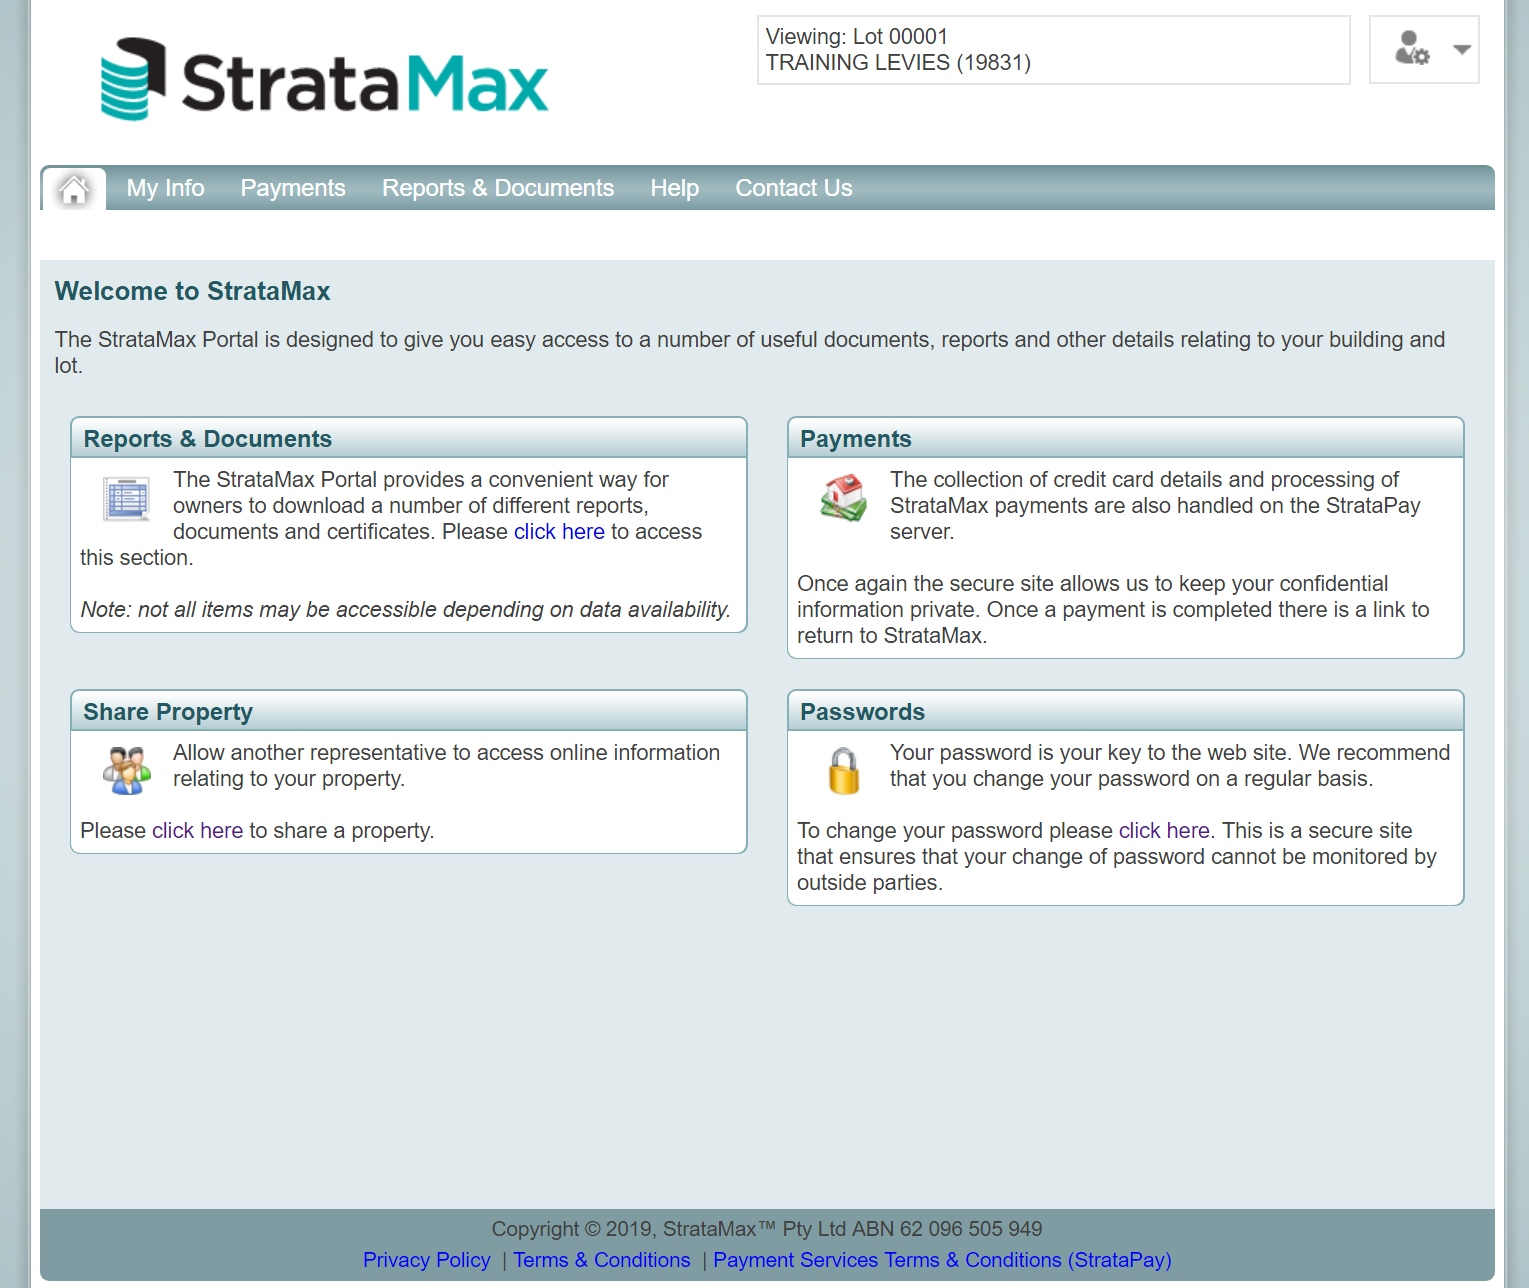Select the Viewing Lot 00001 selector box
The height and width of the screenshot is (1288, 1529).
[x=1054, y=50]
